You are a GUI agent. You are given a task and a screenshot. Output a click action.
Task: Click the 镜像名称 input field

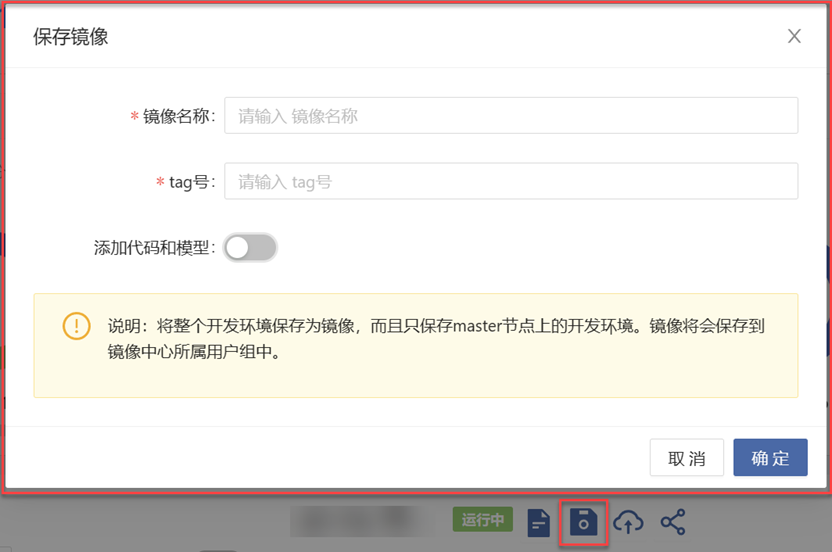[x=511, y=115]
